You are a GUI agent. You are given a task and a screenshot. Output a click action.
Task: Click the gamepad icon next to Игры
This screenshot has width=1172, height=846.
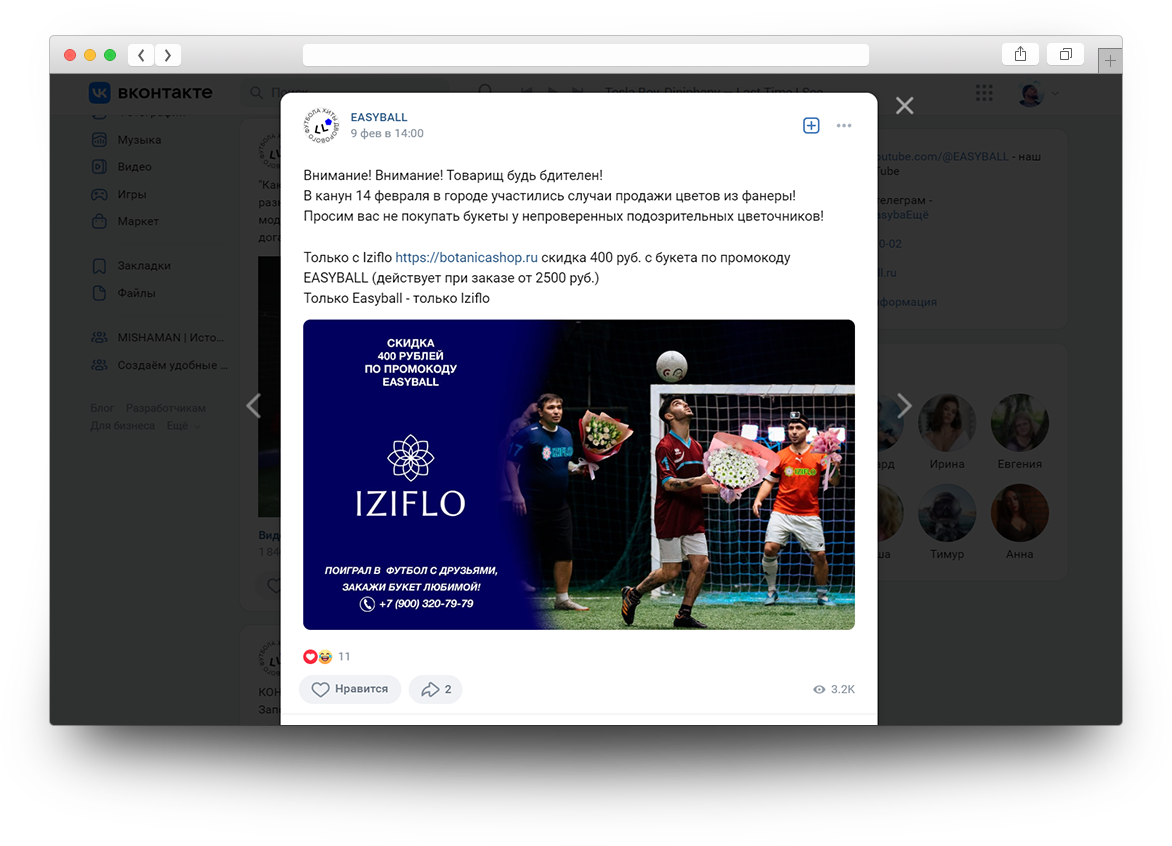(99, 194)
